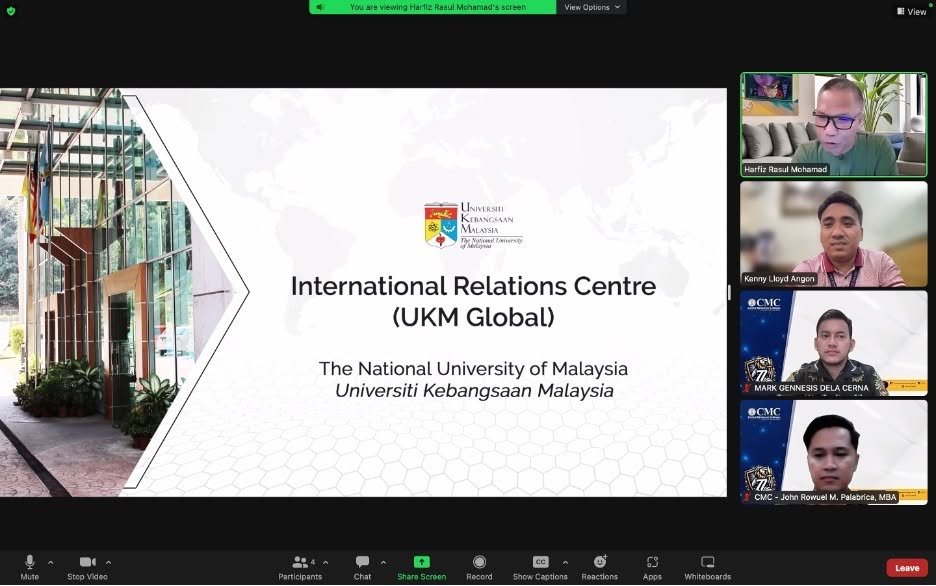Select Harfiz Rasul Mohamad's video tile
This screenshot has width=936, height=586.
834,125
